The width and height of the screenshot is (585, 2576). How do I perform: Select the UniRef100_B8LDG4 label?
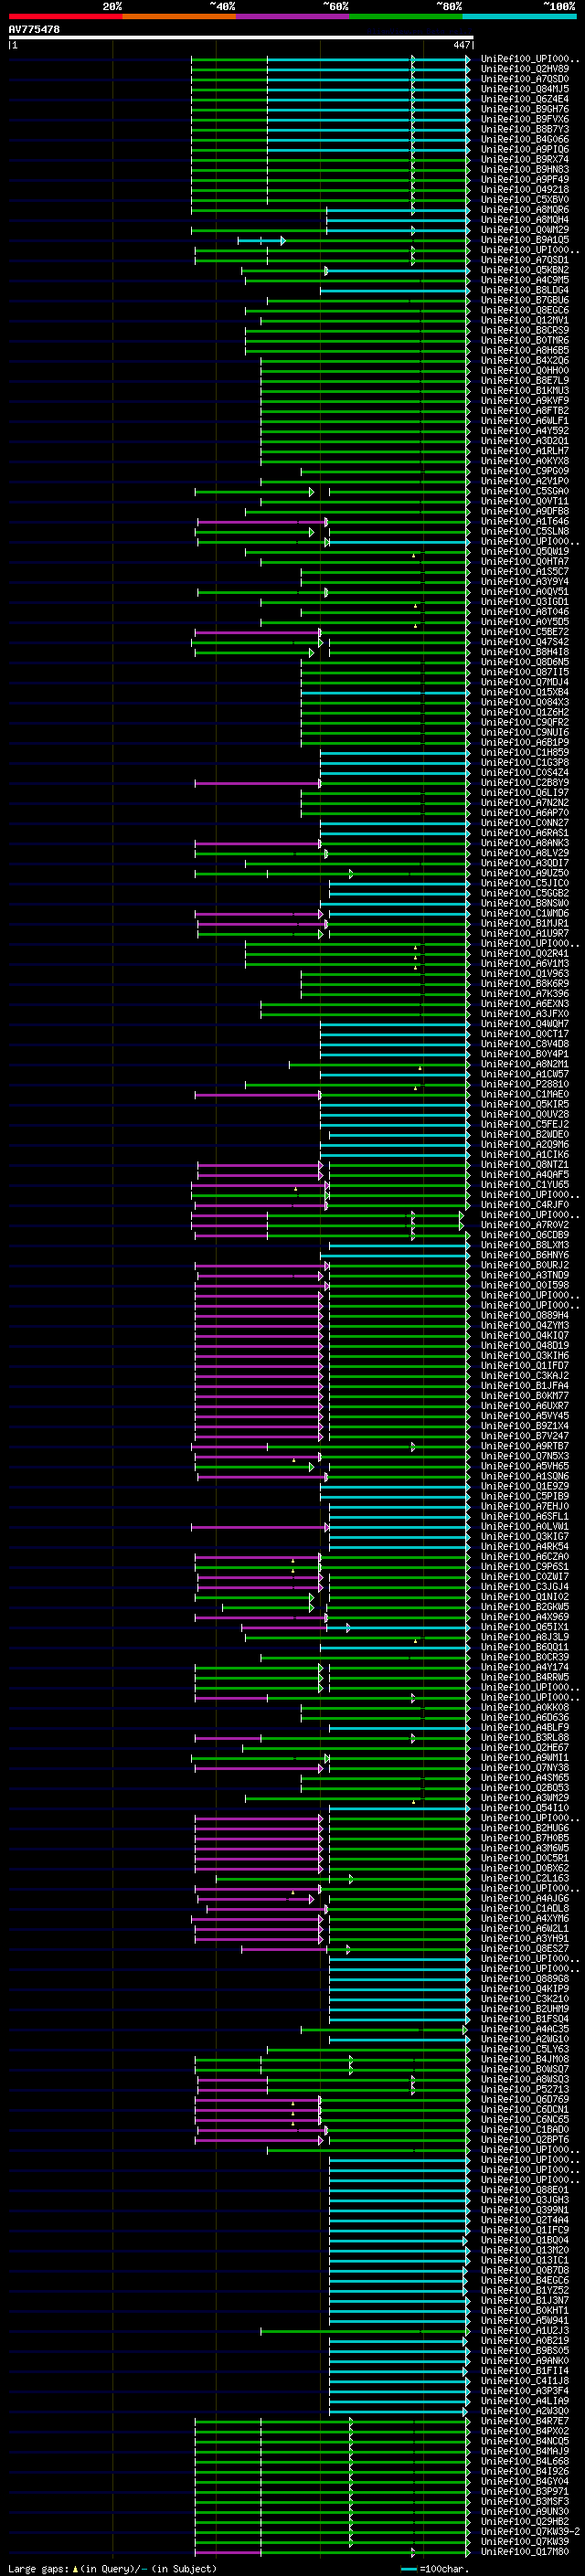tap(525, 290)
